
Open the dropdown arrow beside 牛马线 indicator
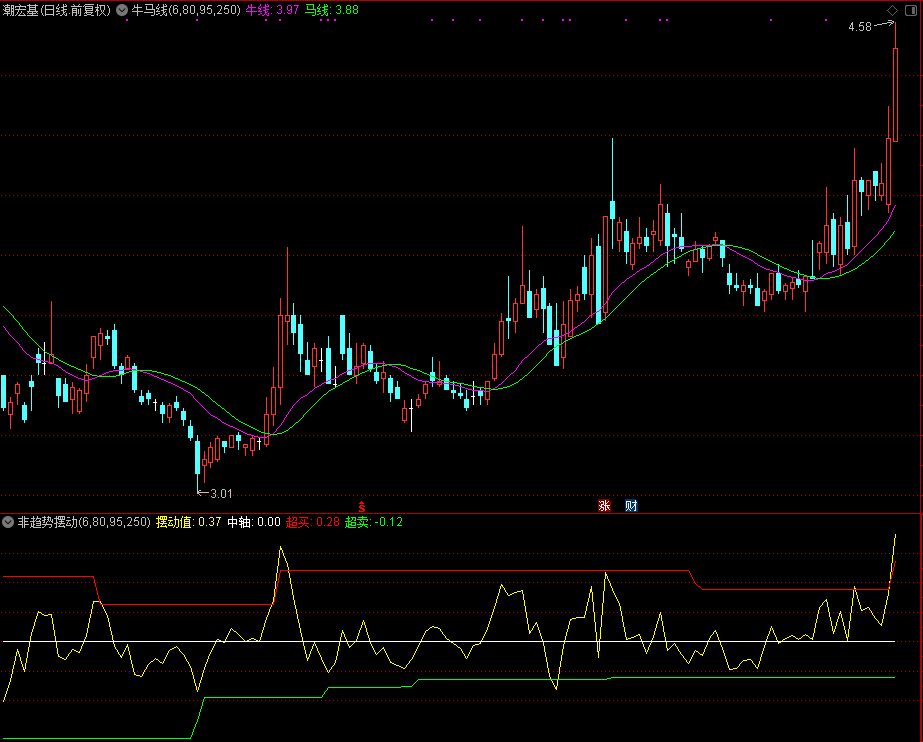point(122,10)
